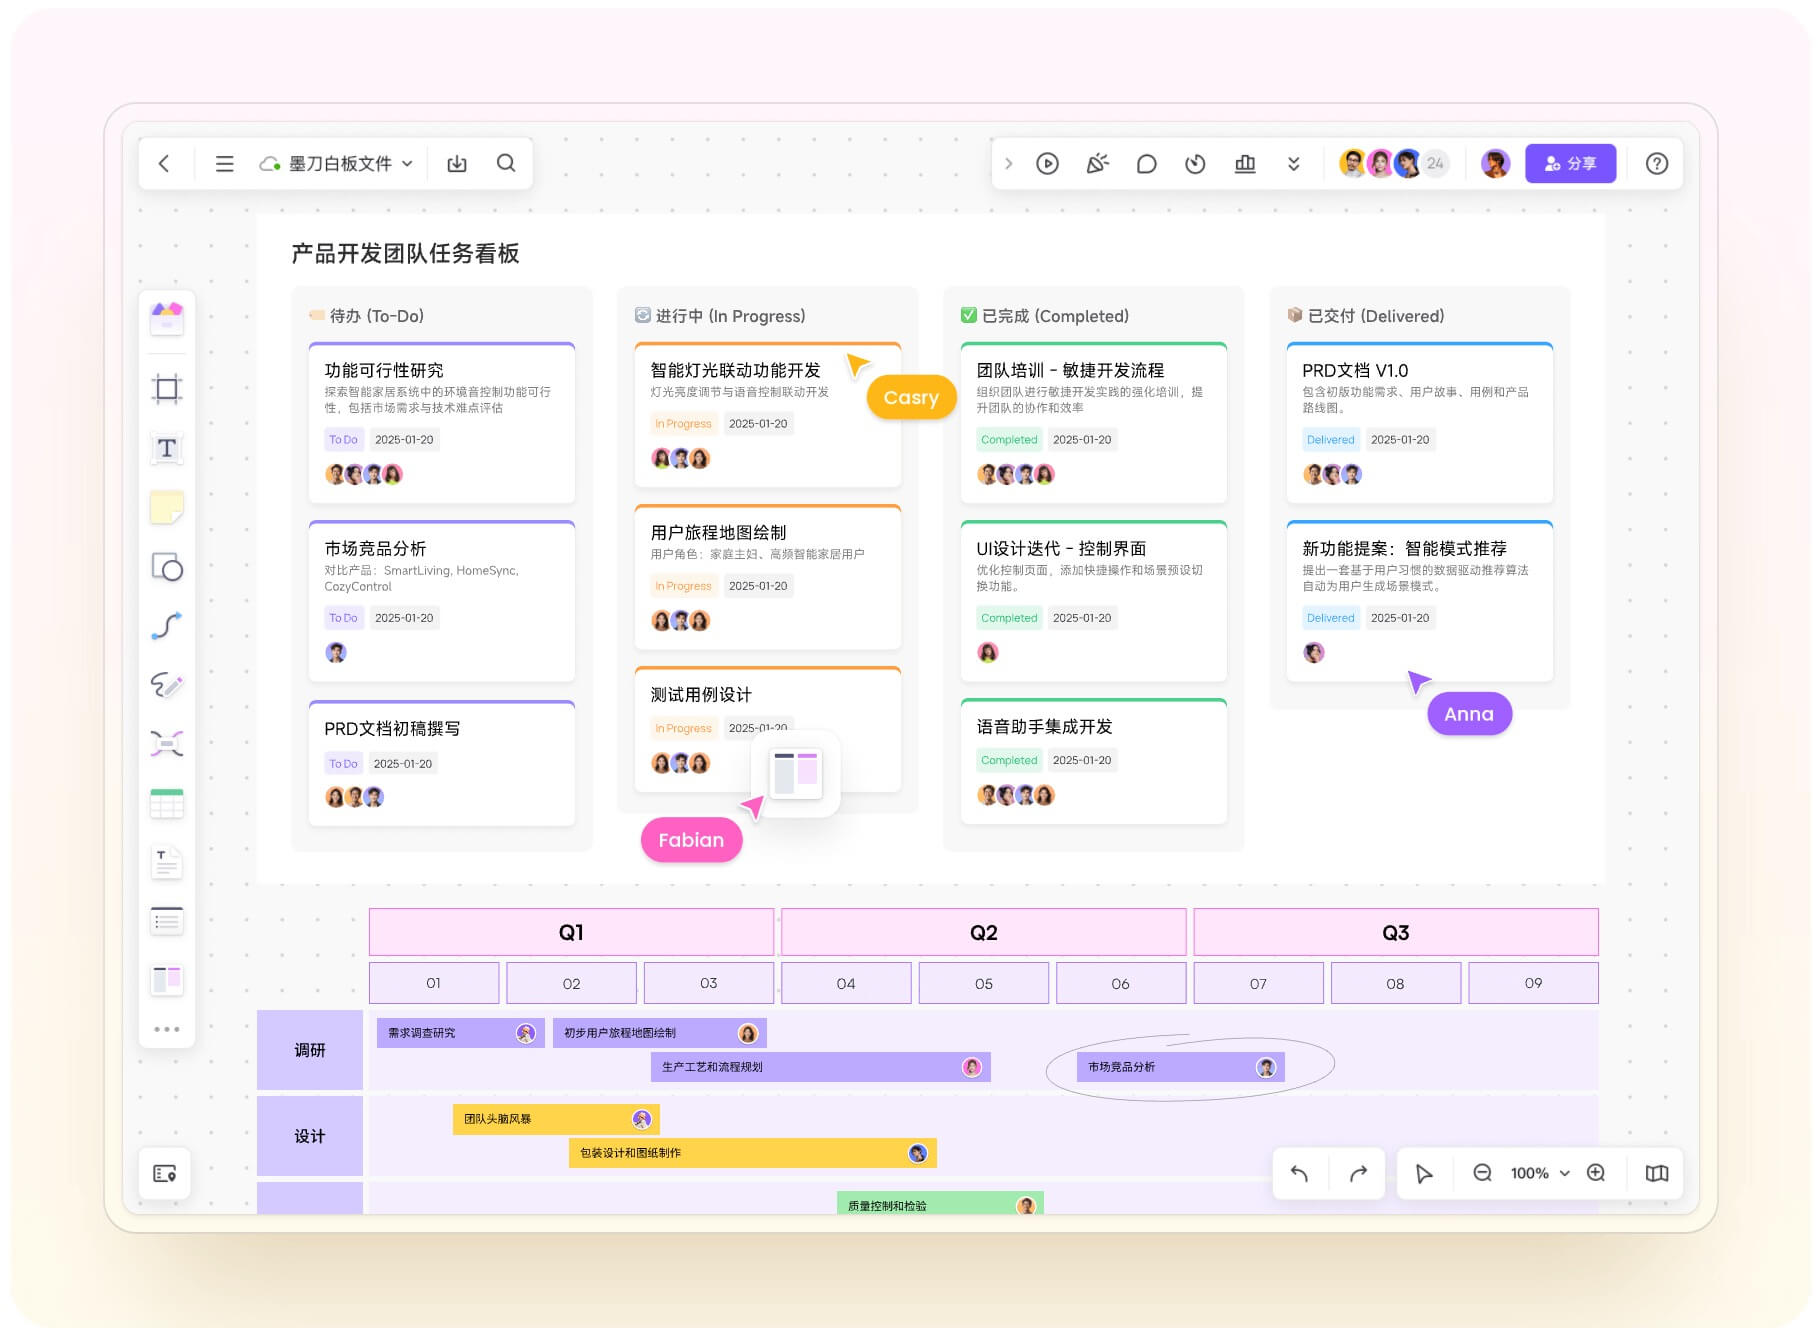This screenshot has width=1818, height=1338.
Task: Open the 语音助手集成开发 card
Action: pos(1094,761)
